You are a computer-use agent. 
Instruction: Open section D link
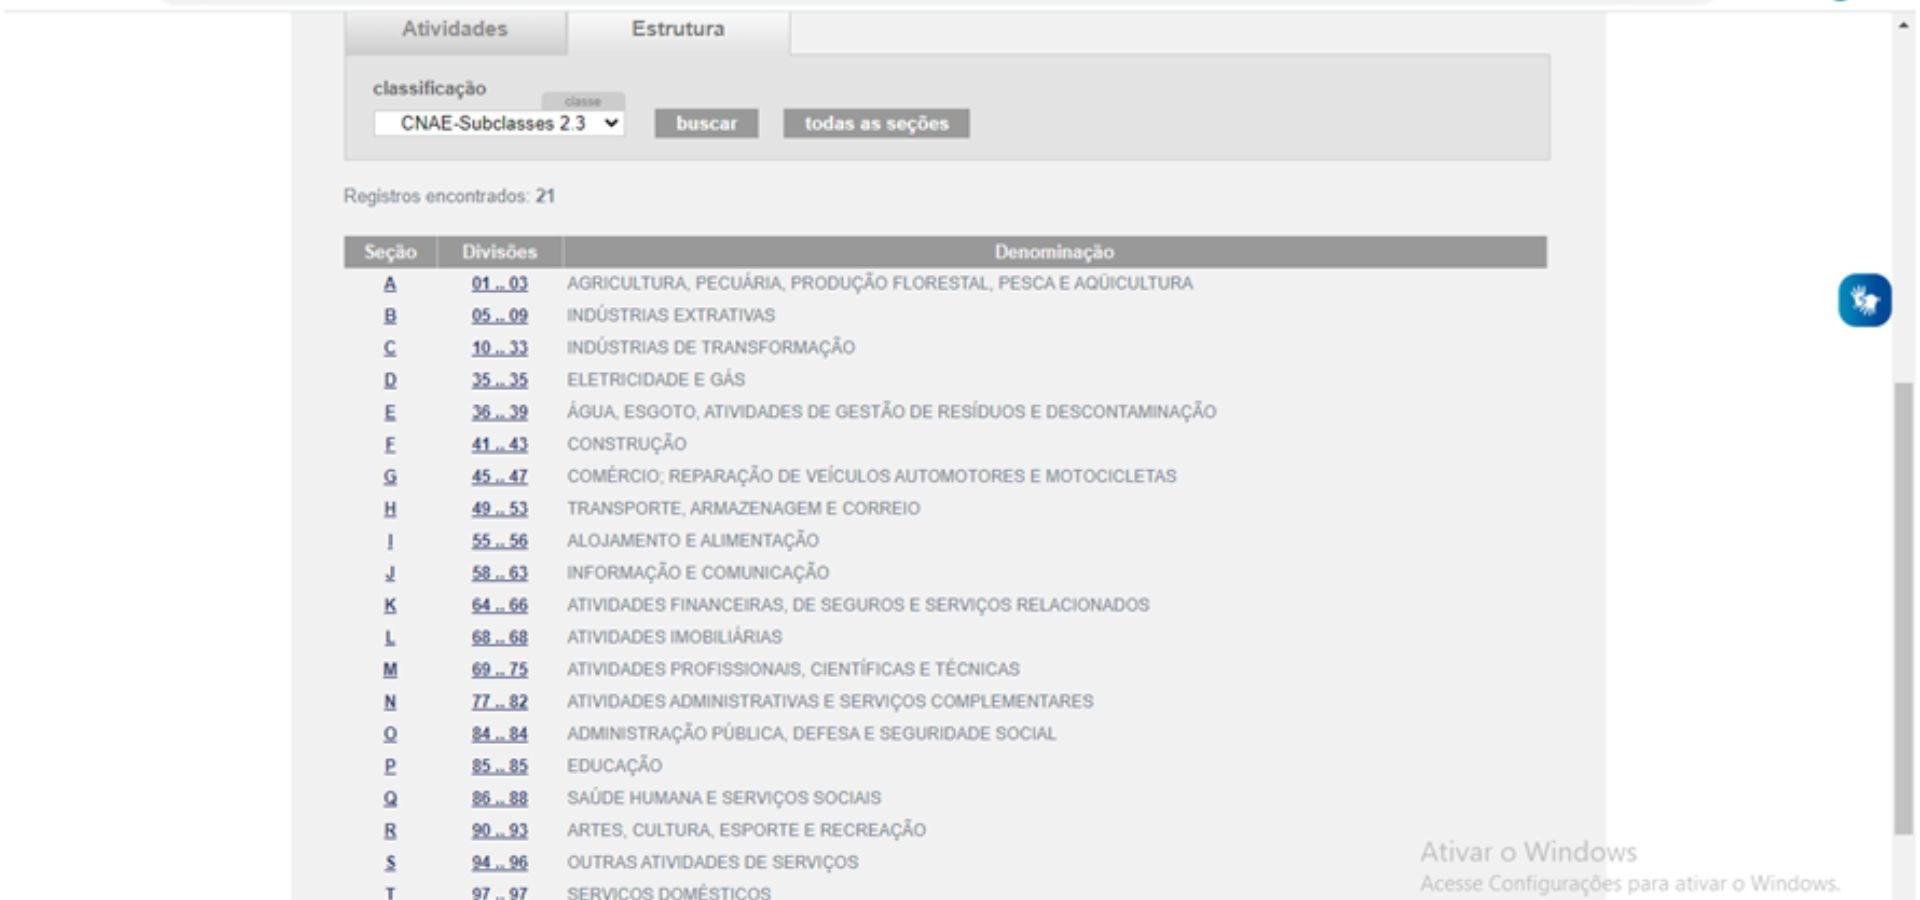point(390,380)
